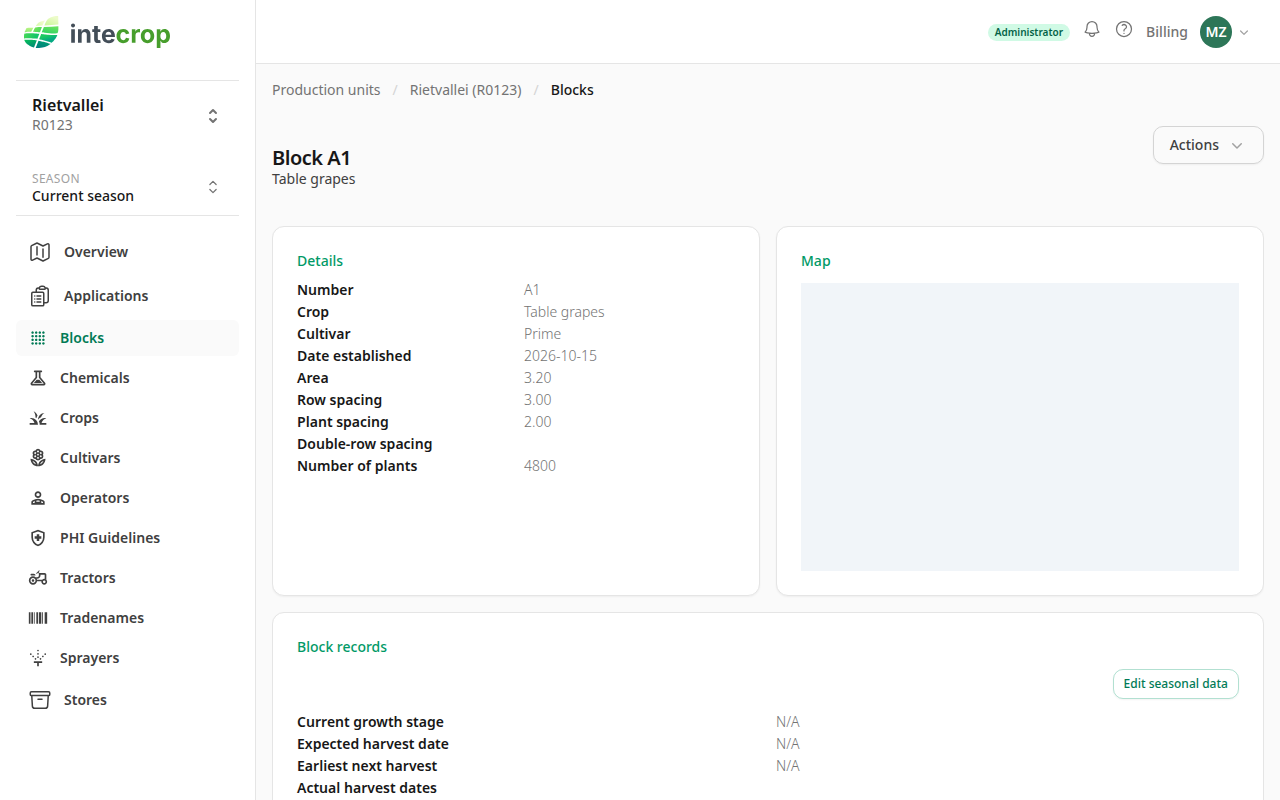Image resolution: width=1280 pixels, height=800 pixels.
Task: Click the area value 3.20
Action: (538, 378)
